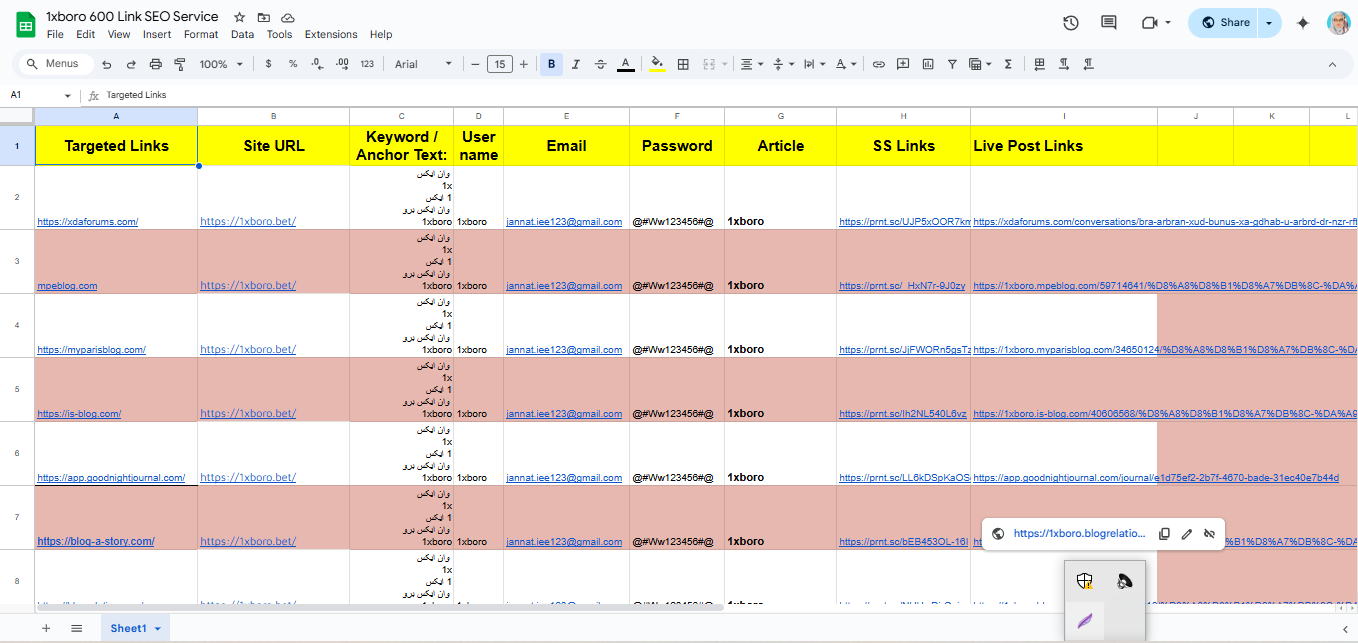Click the Insert link toolbar icon

879,64
